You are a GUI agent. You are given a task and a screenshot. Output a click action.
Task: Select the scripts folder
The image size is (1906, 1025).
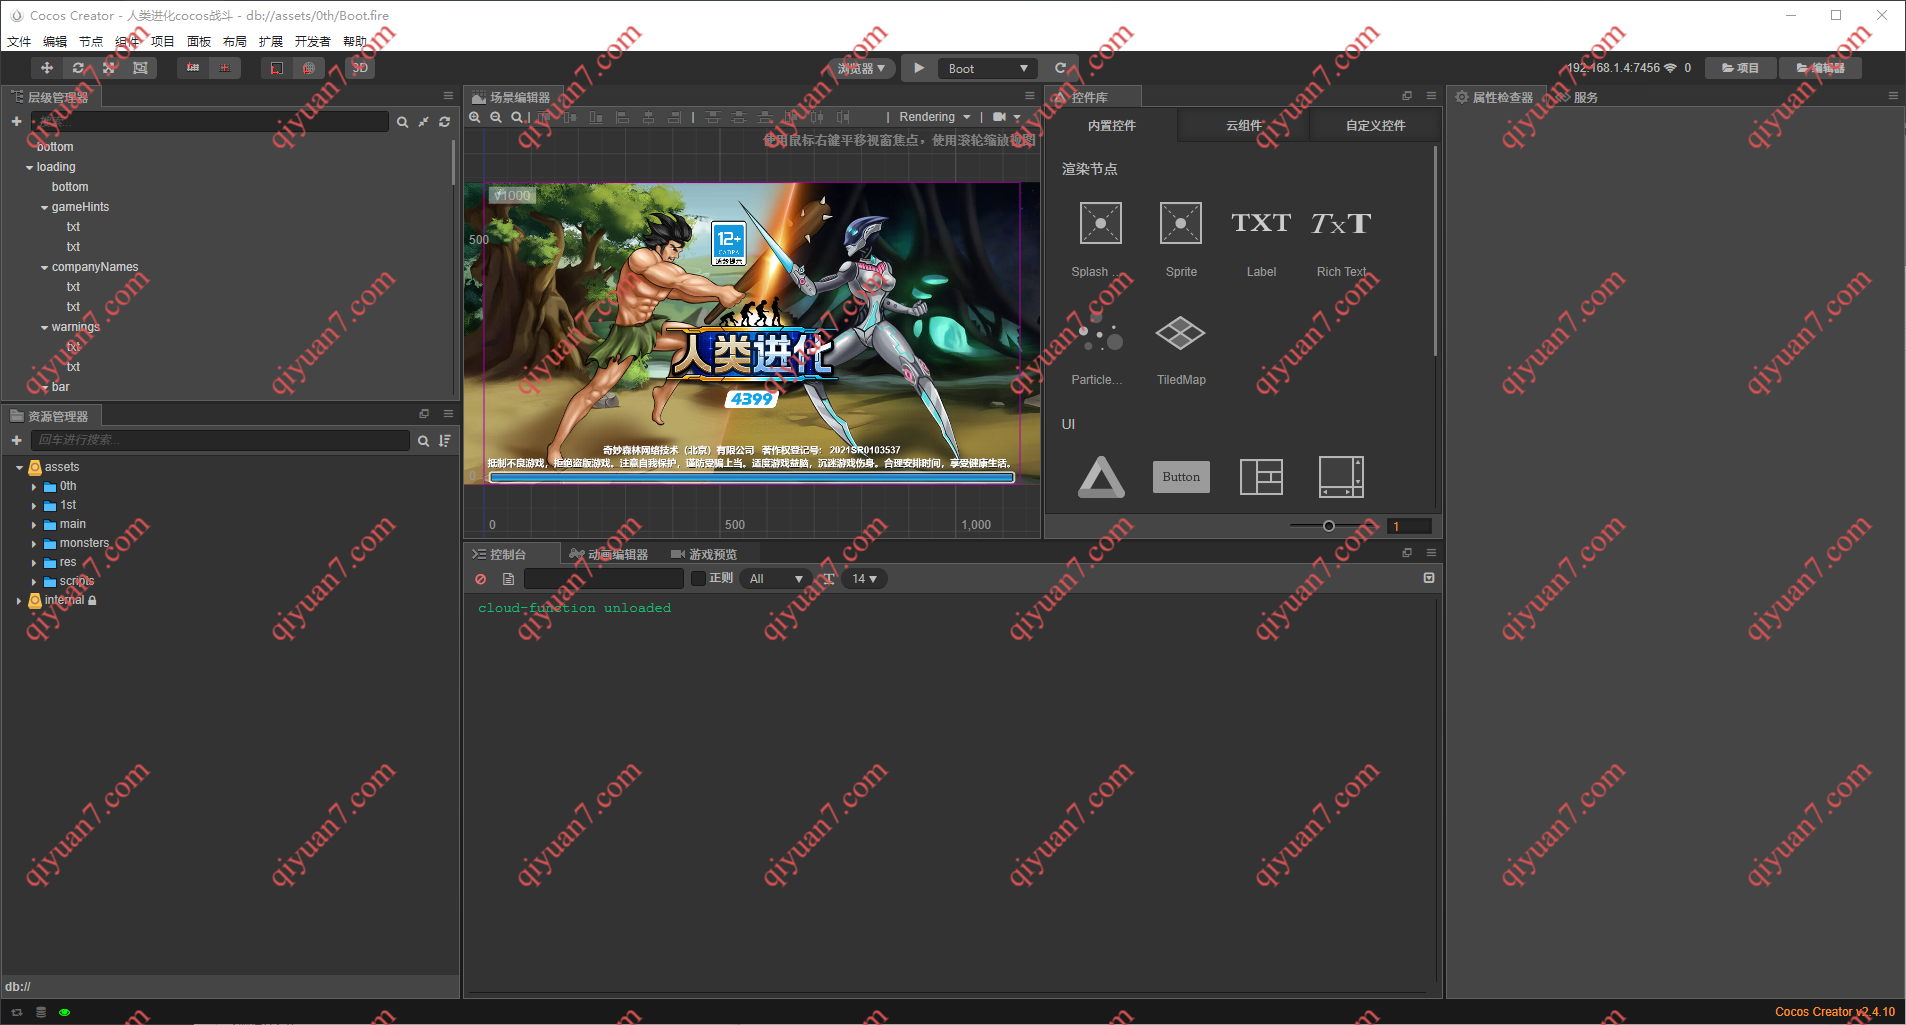pyautogui.click(x=76, y=581)
